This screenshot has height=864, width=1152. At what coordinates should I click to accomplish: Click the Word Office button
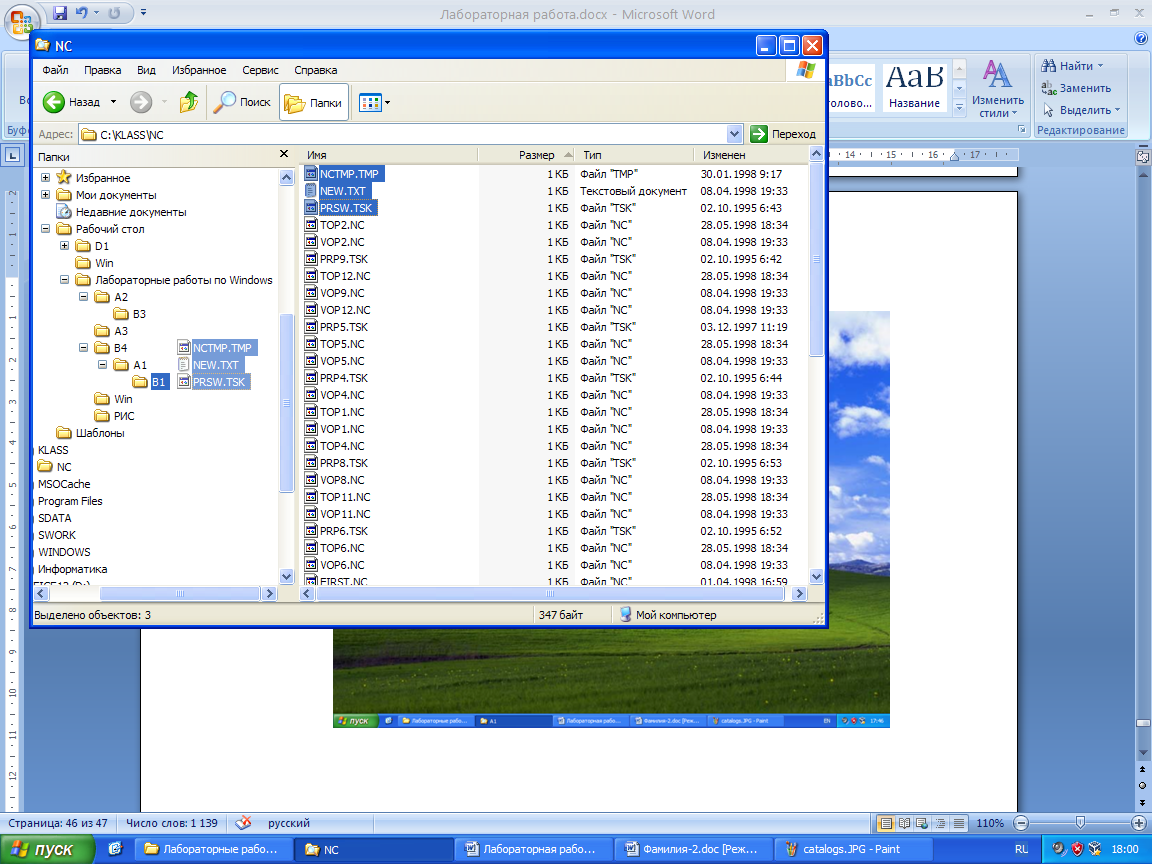(21, 21)
